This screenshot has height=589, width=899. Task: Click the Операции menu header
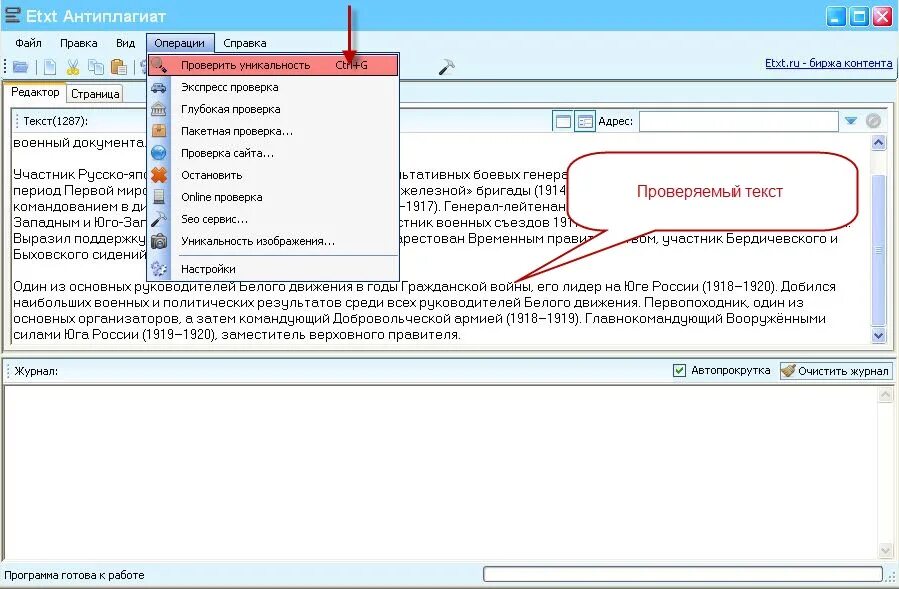click(x=179, y=43)
